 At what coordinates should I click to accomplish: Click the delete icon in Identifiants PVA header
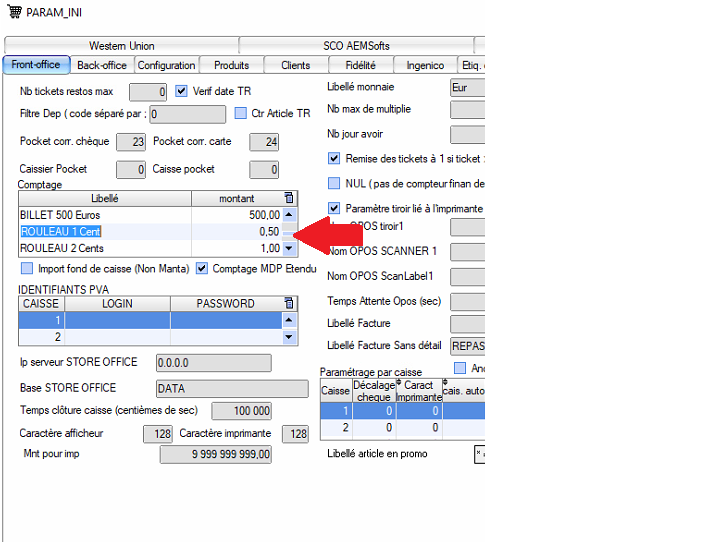(289, 303)
